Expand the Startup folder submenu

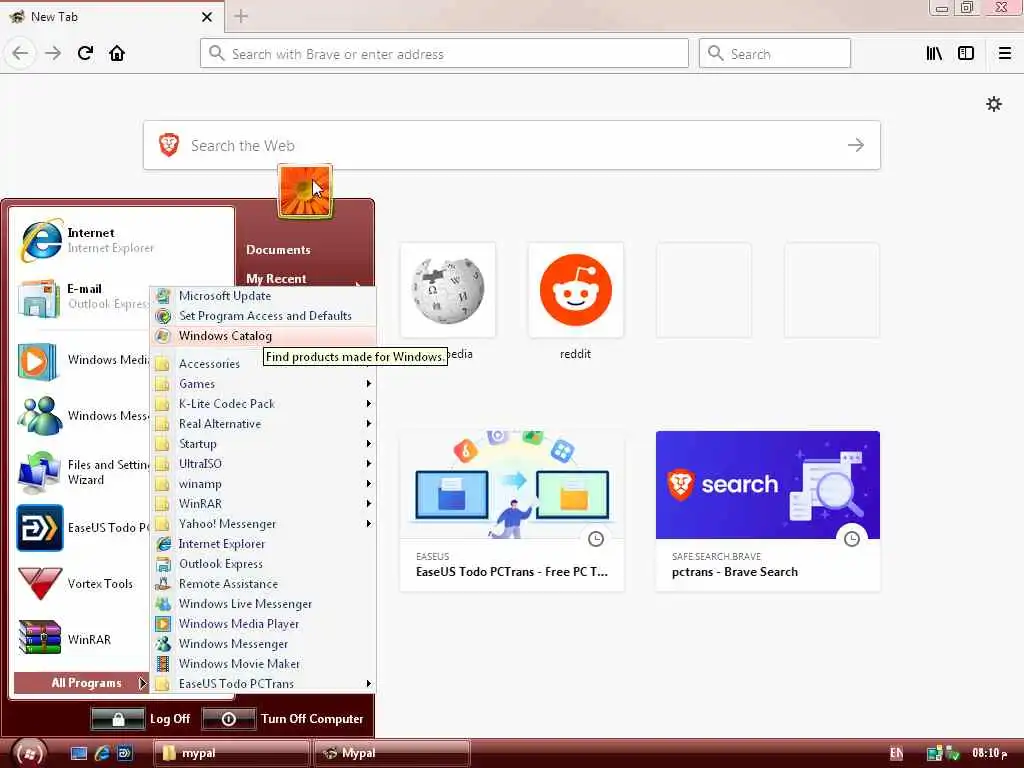pos(264,444)
